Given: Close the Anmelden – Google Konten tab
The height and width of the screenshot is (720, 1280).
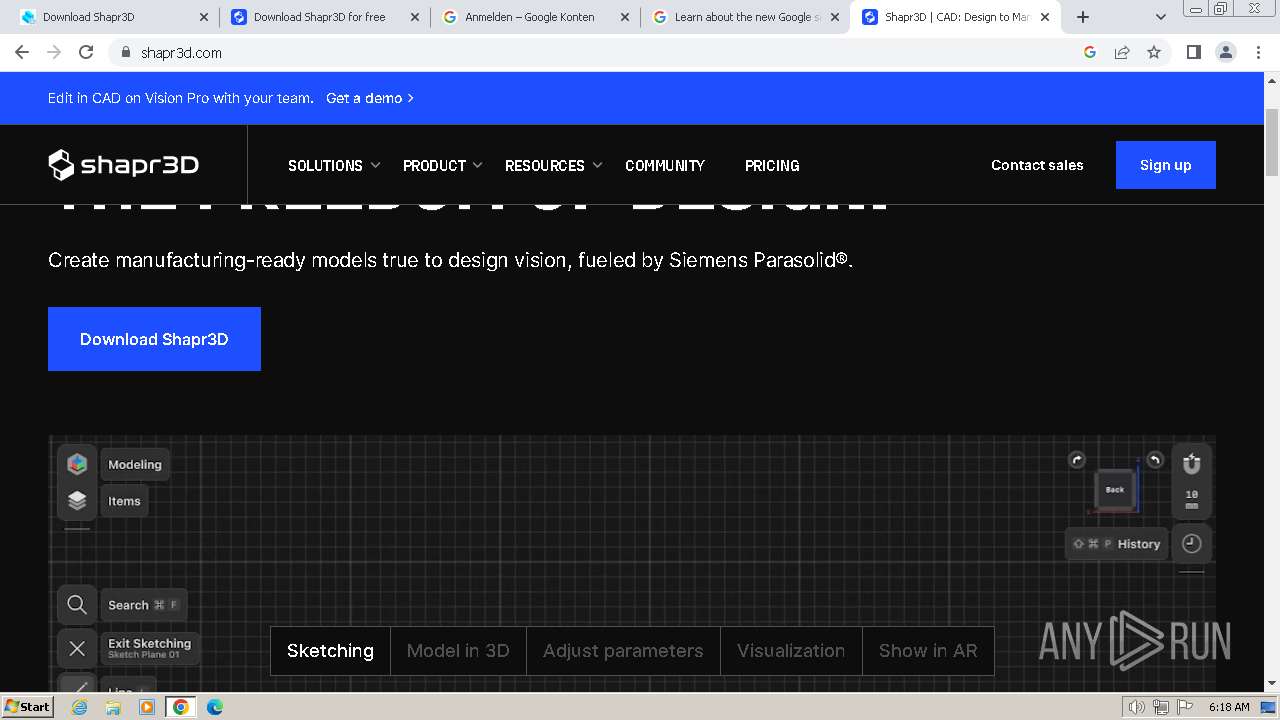Looking at the screenshot, I should tap(625, 17).
